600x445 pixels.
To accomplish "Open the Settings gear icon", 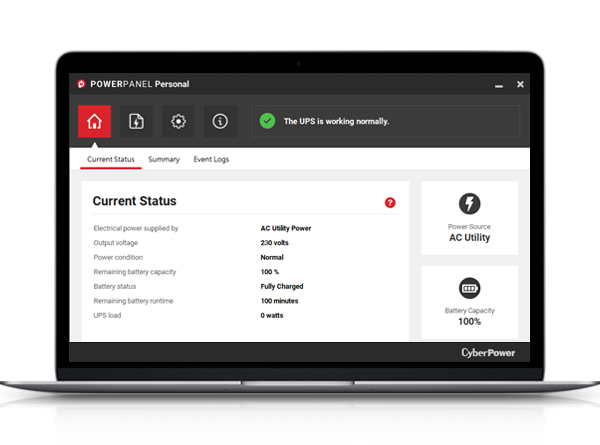I will [x=178, y=121].
